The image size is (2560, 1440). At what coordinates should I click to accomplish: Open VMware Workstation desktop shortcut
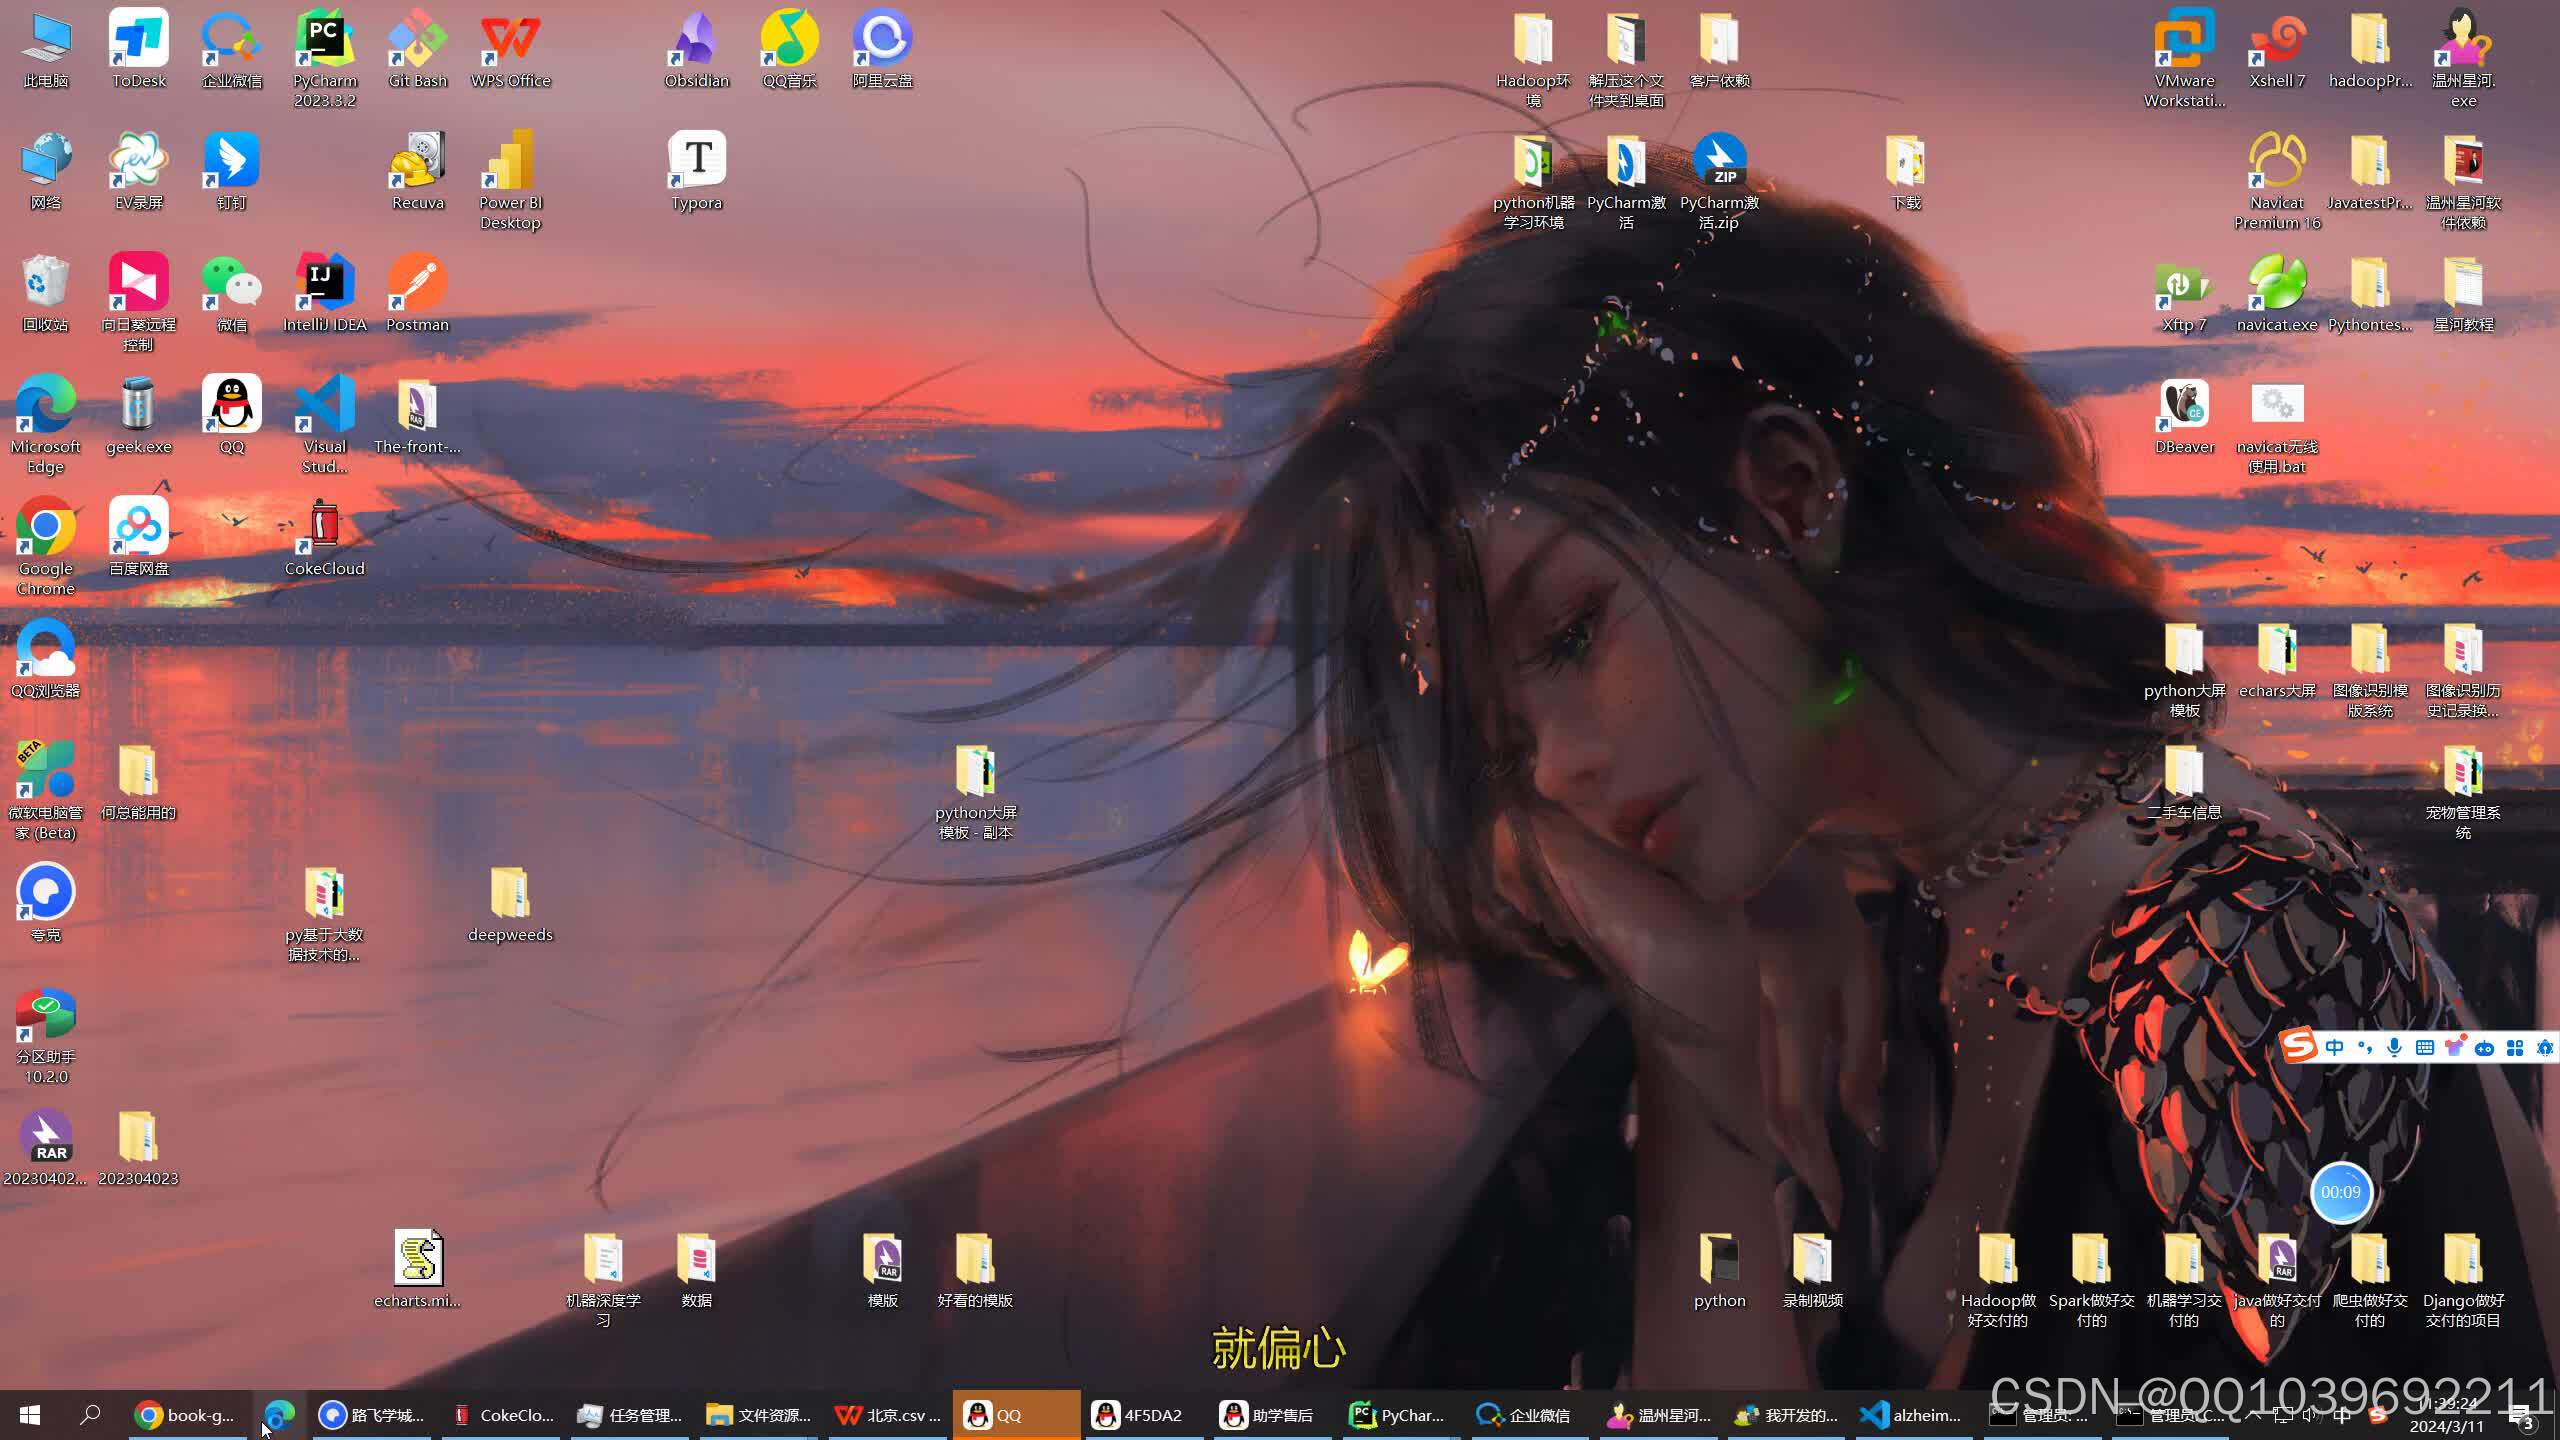click(2185, 58)
